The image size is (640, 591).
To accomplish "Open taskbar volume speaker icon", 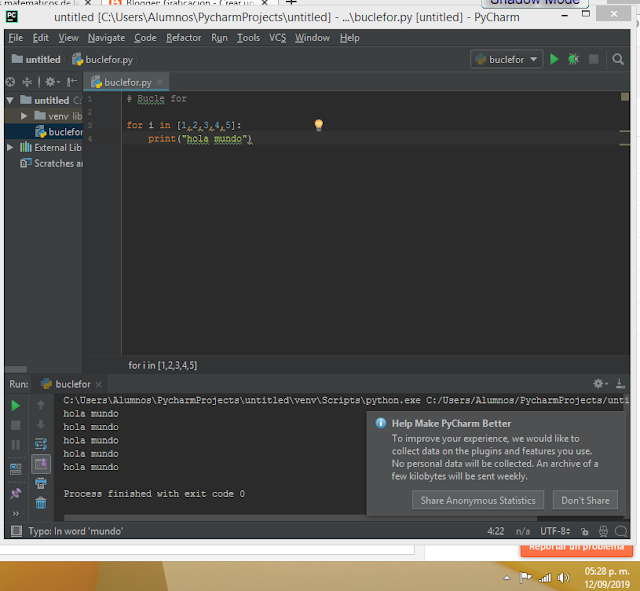I will coord(563,578).
